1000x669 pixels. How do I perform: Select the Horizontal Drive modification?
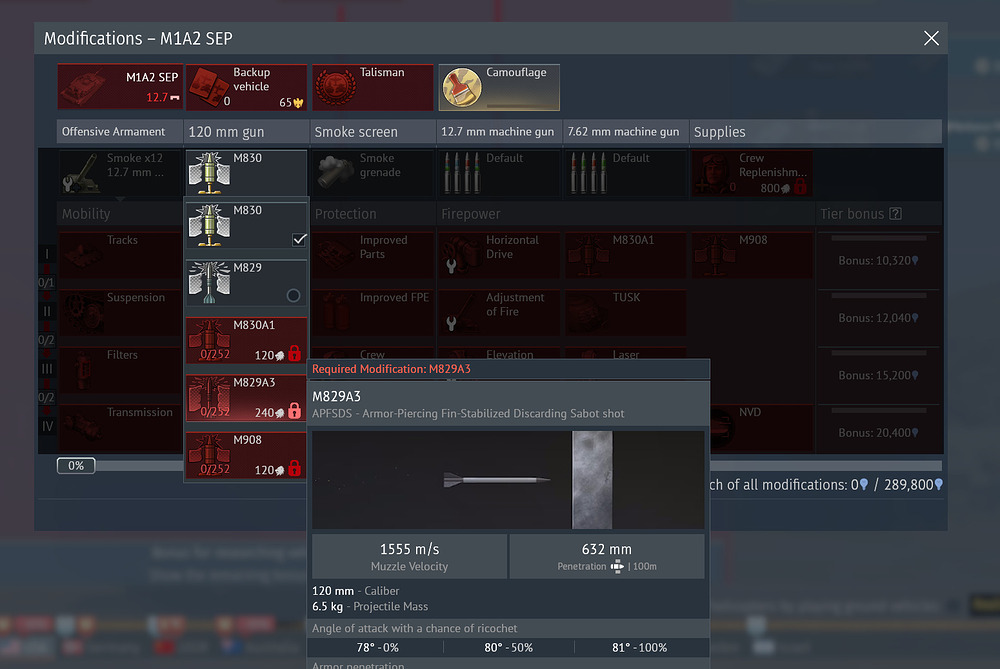pyautogui.click(x=499, y=255)
